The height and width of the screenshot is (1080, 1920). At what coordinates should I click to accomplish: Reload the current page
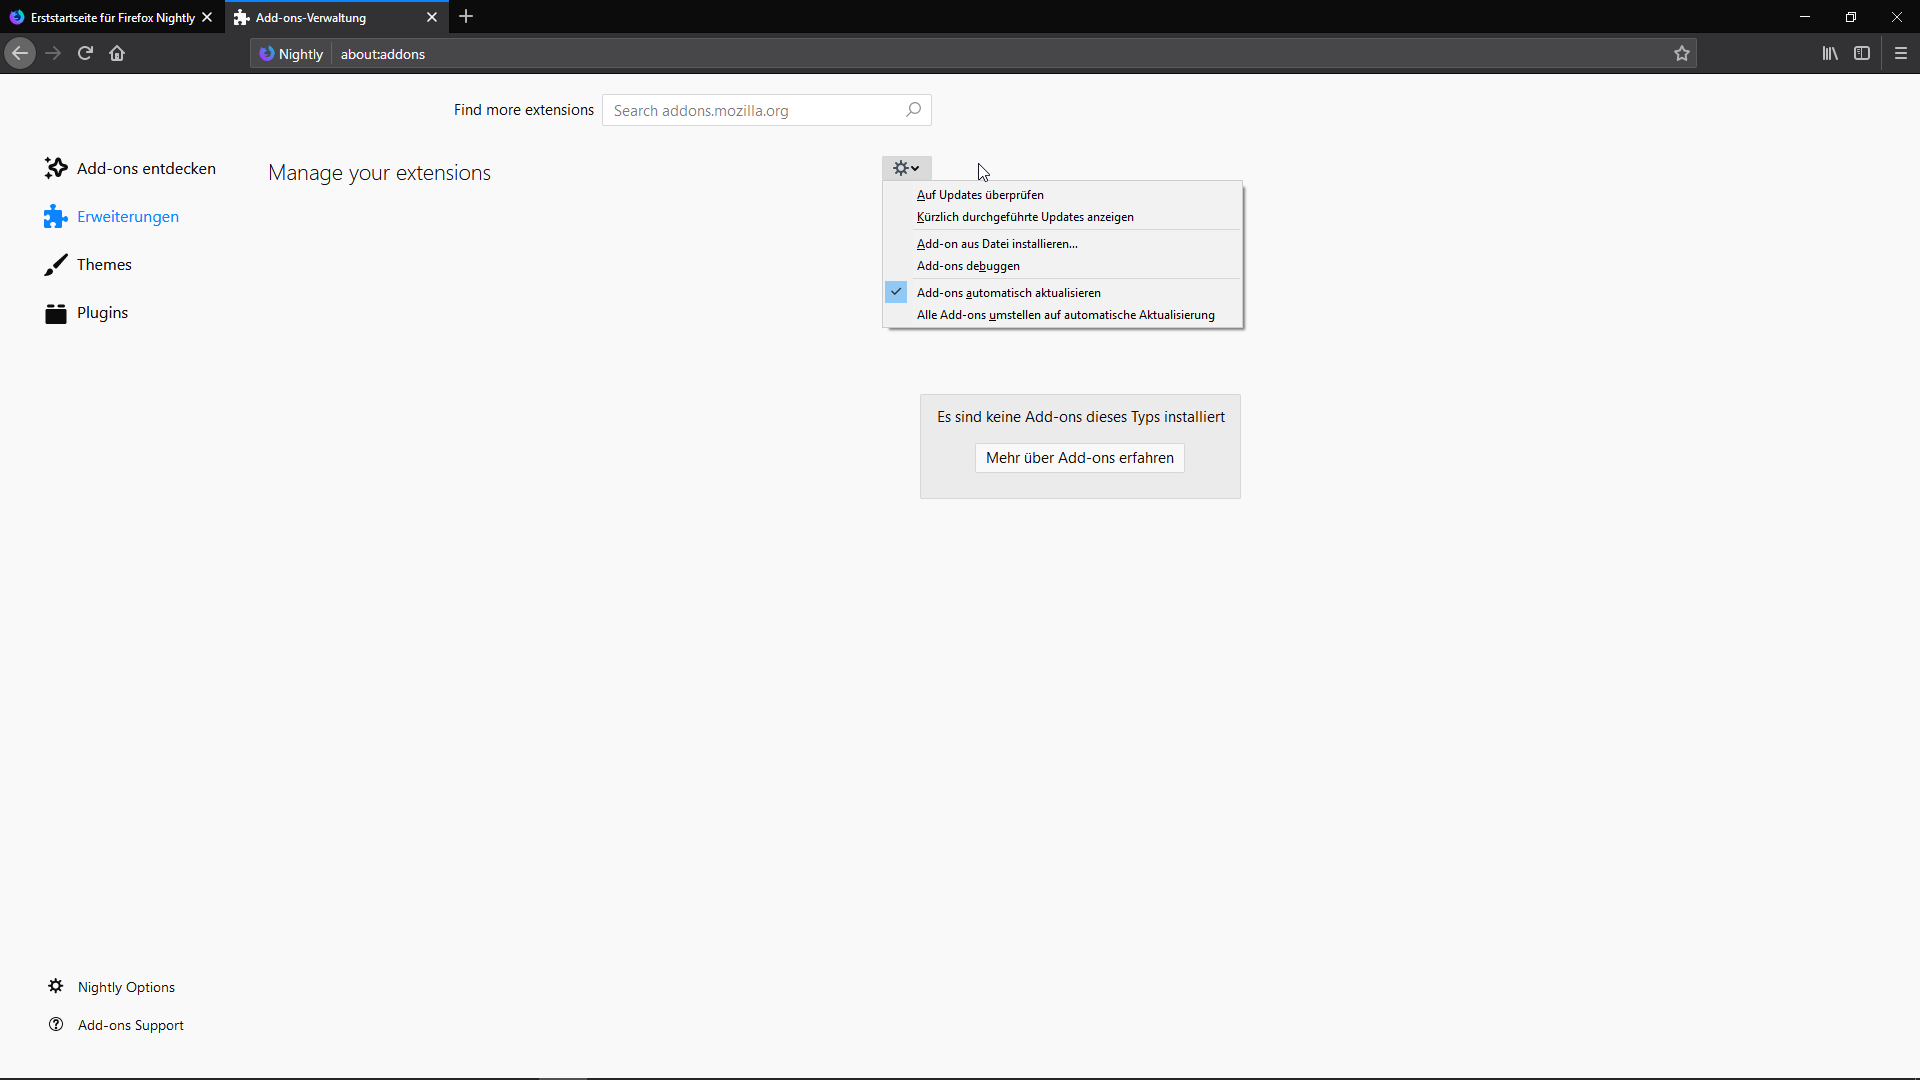point(85,54)
